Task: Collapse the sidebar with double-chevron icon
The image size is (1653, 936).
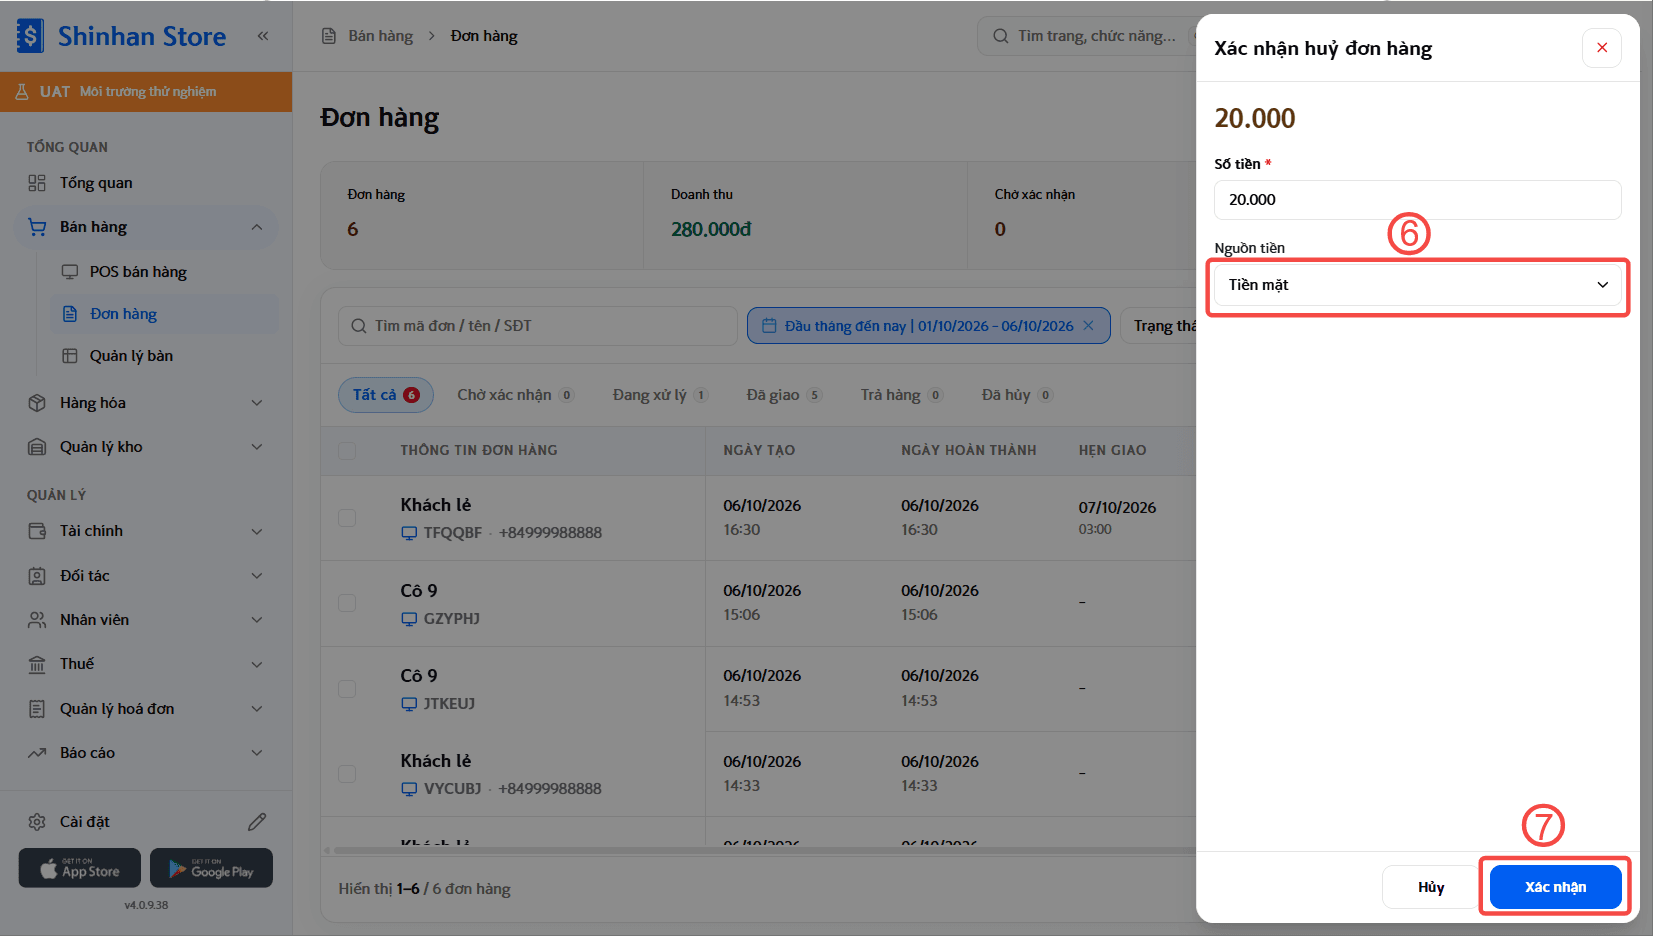Action: 263,36
